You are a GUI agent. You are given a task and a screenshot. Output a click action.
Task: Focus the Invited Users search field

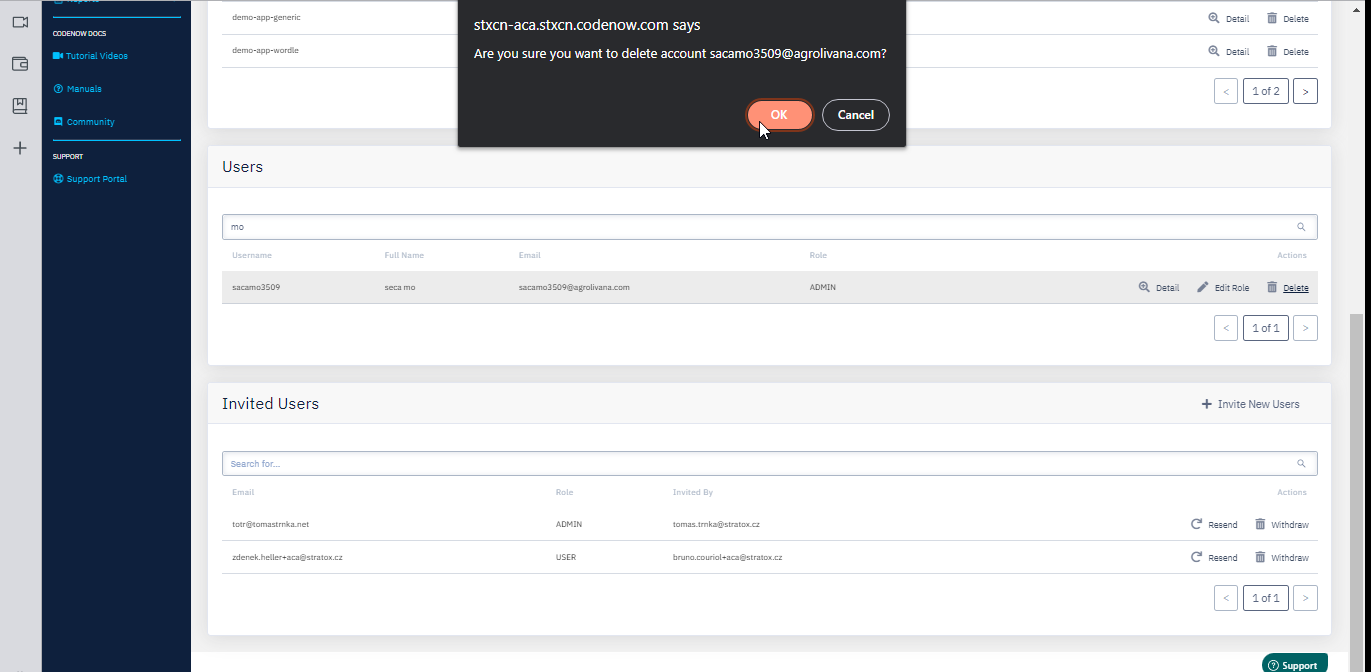769,464
